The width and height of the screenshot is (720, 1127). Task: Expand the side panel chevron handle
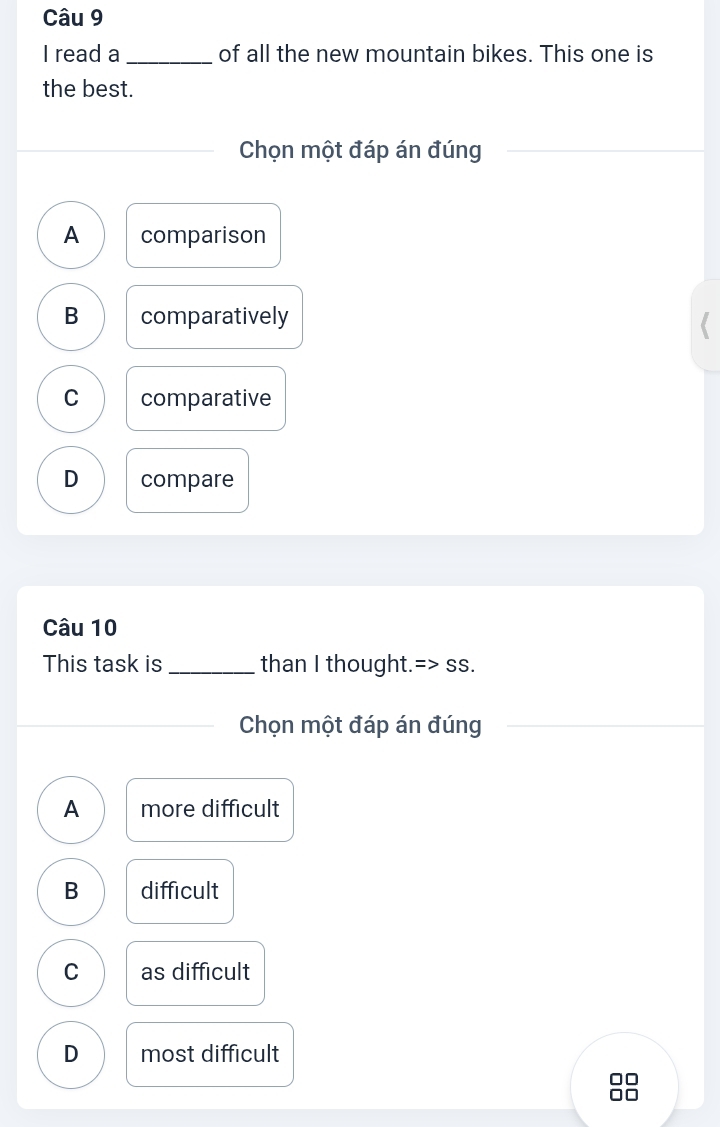[706, 326]
